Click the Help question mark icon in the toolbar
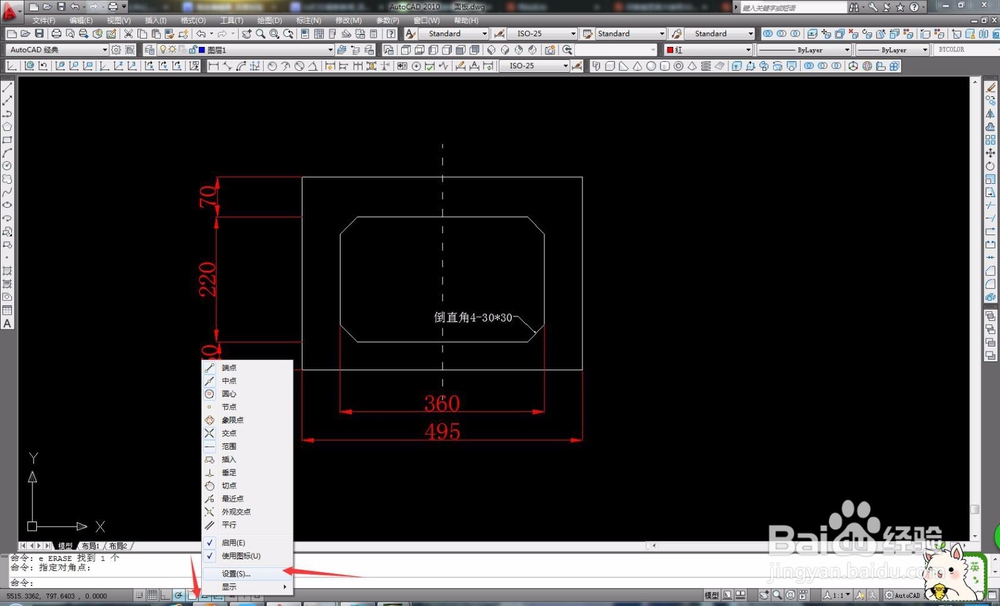 pos(391,34)
